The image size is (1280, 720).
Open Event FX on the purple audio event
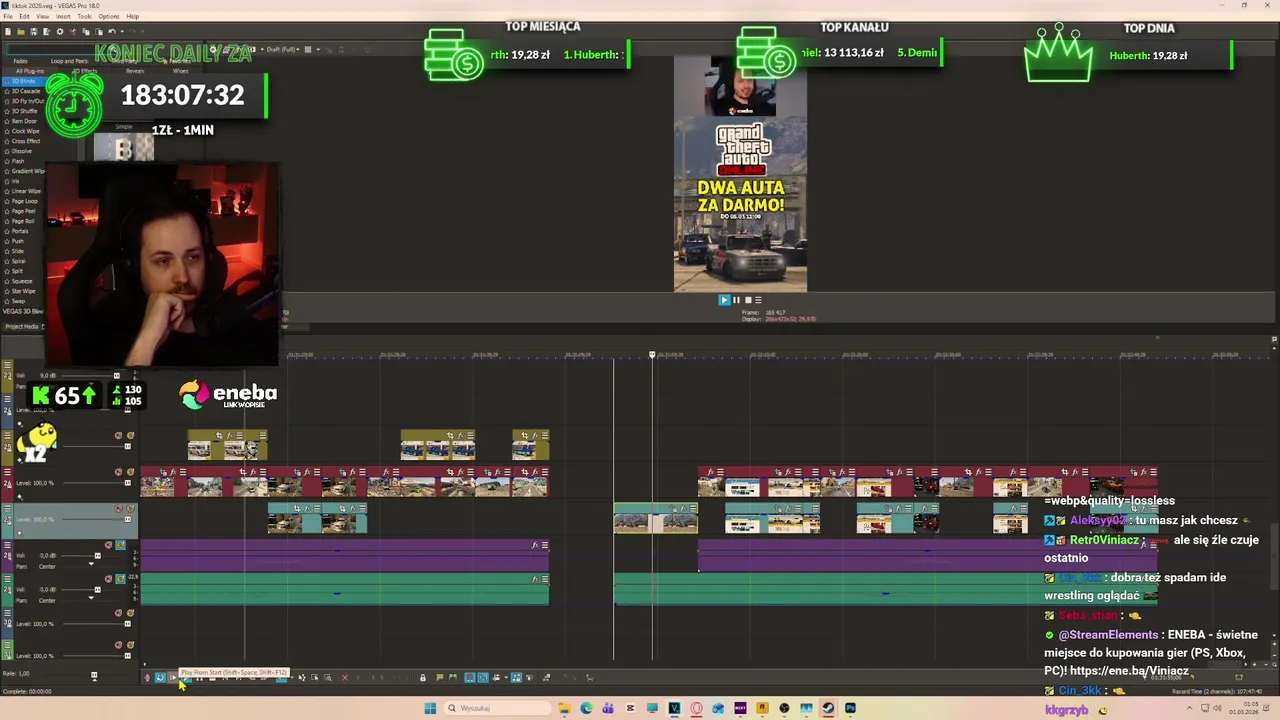[x=535, y=545]
